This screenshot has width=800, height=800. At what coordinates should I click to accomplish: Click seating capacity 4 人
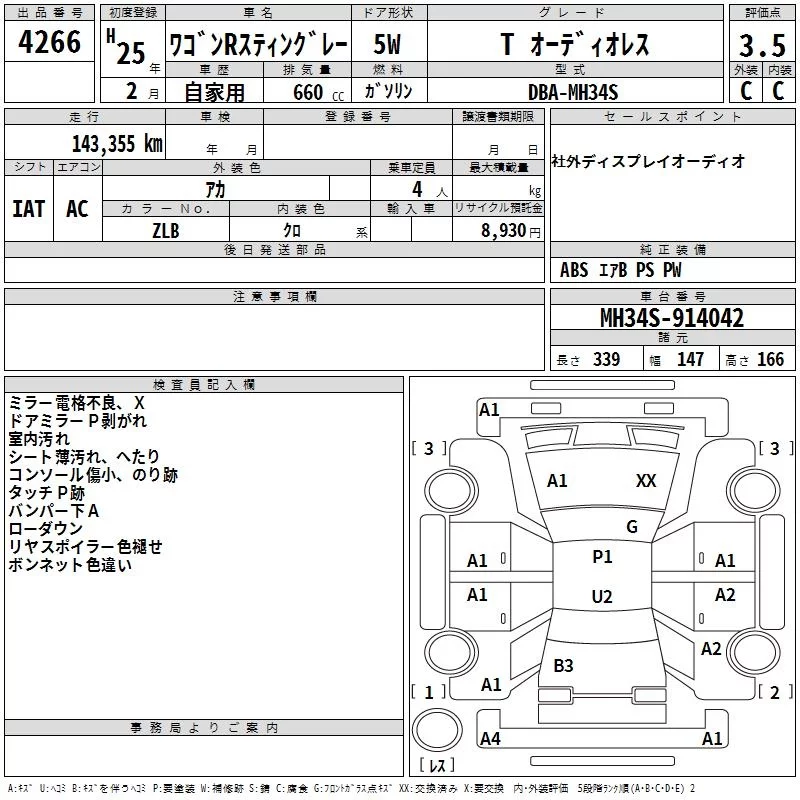tap(430, 190)
